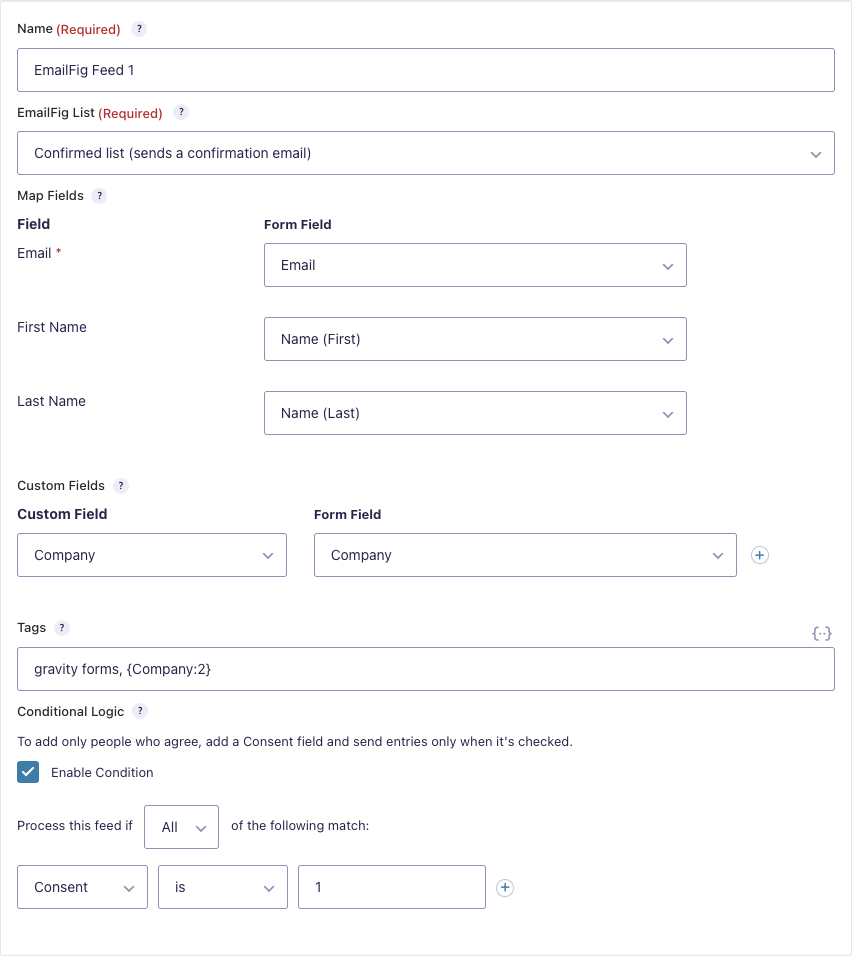The image size is (852, 956).
Task: Click the 'Form Field' heading under Custom Fields
Action: (x=348, y=515)
